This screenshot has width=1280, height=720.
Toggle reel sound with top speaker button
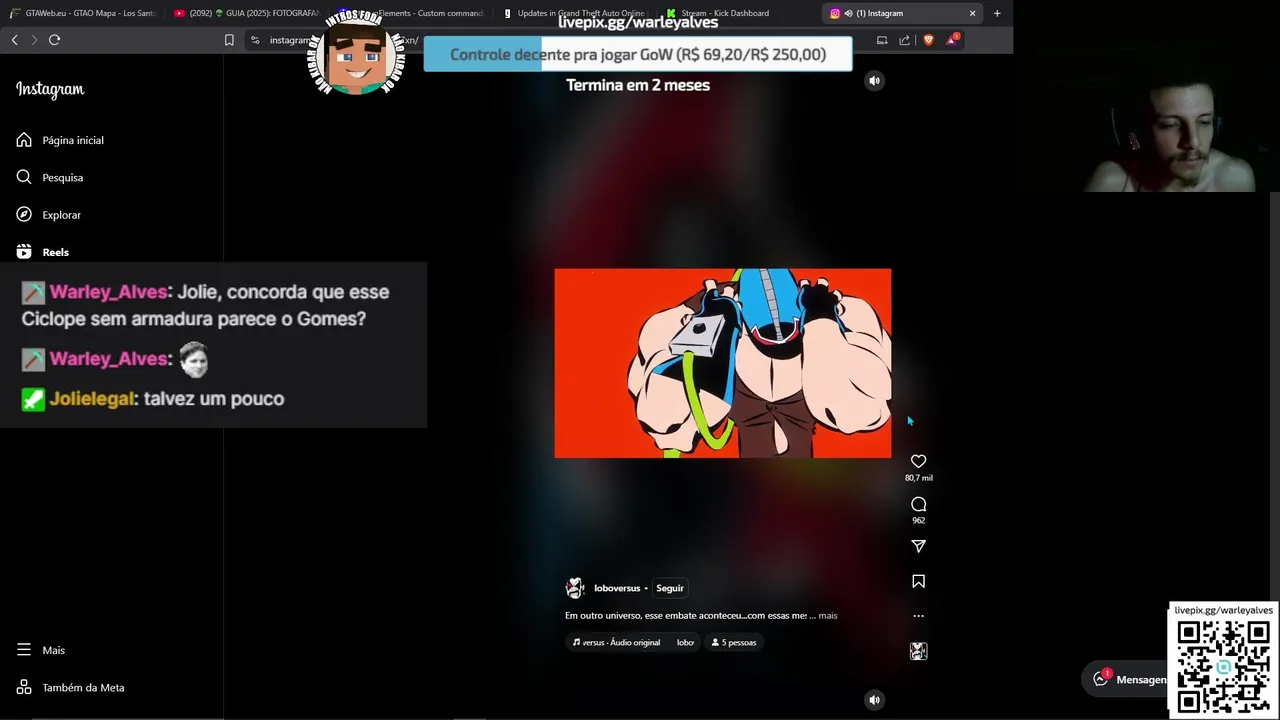874,81
